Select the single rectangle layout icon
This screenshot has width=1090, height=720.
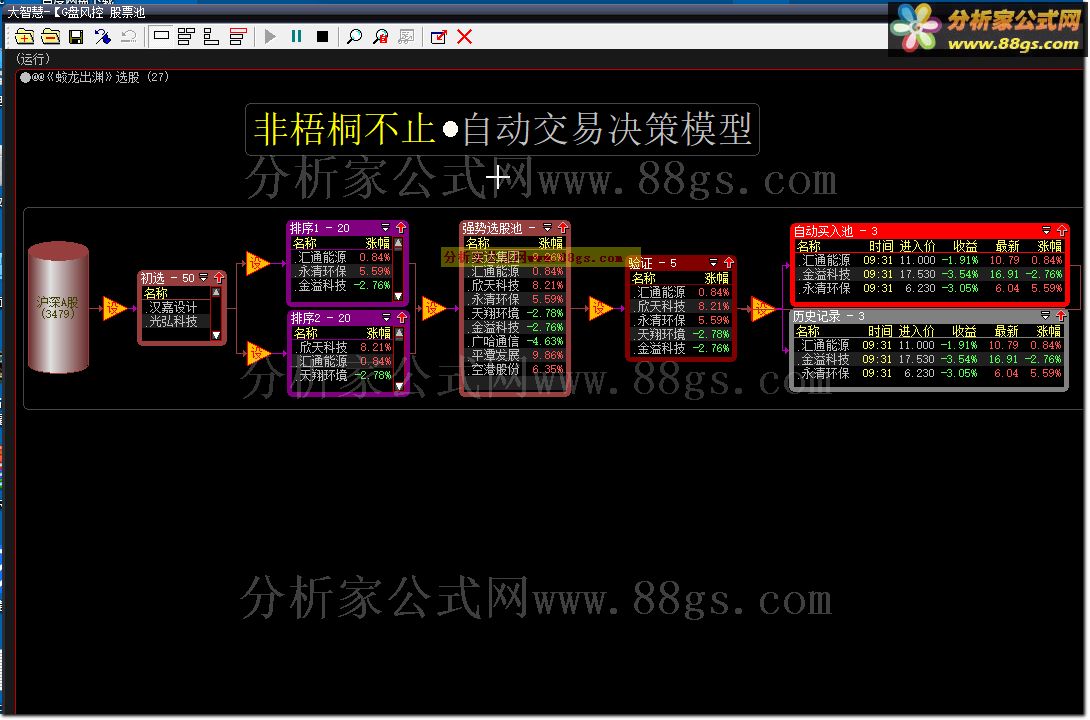[x=161, y=36]
